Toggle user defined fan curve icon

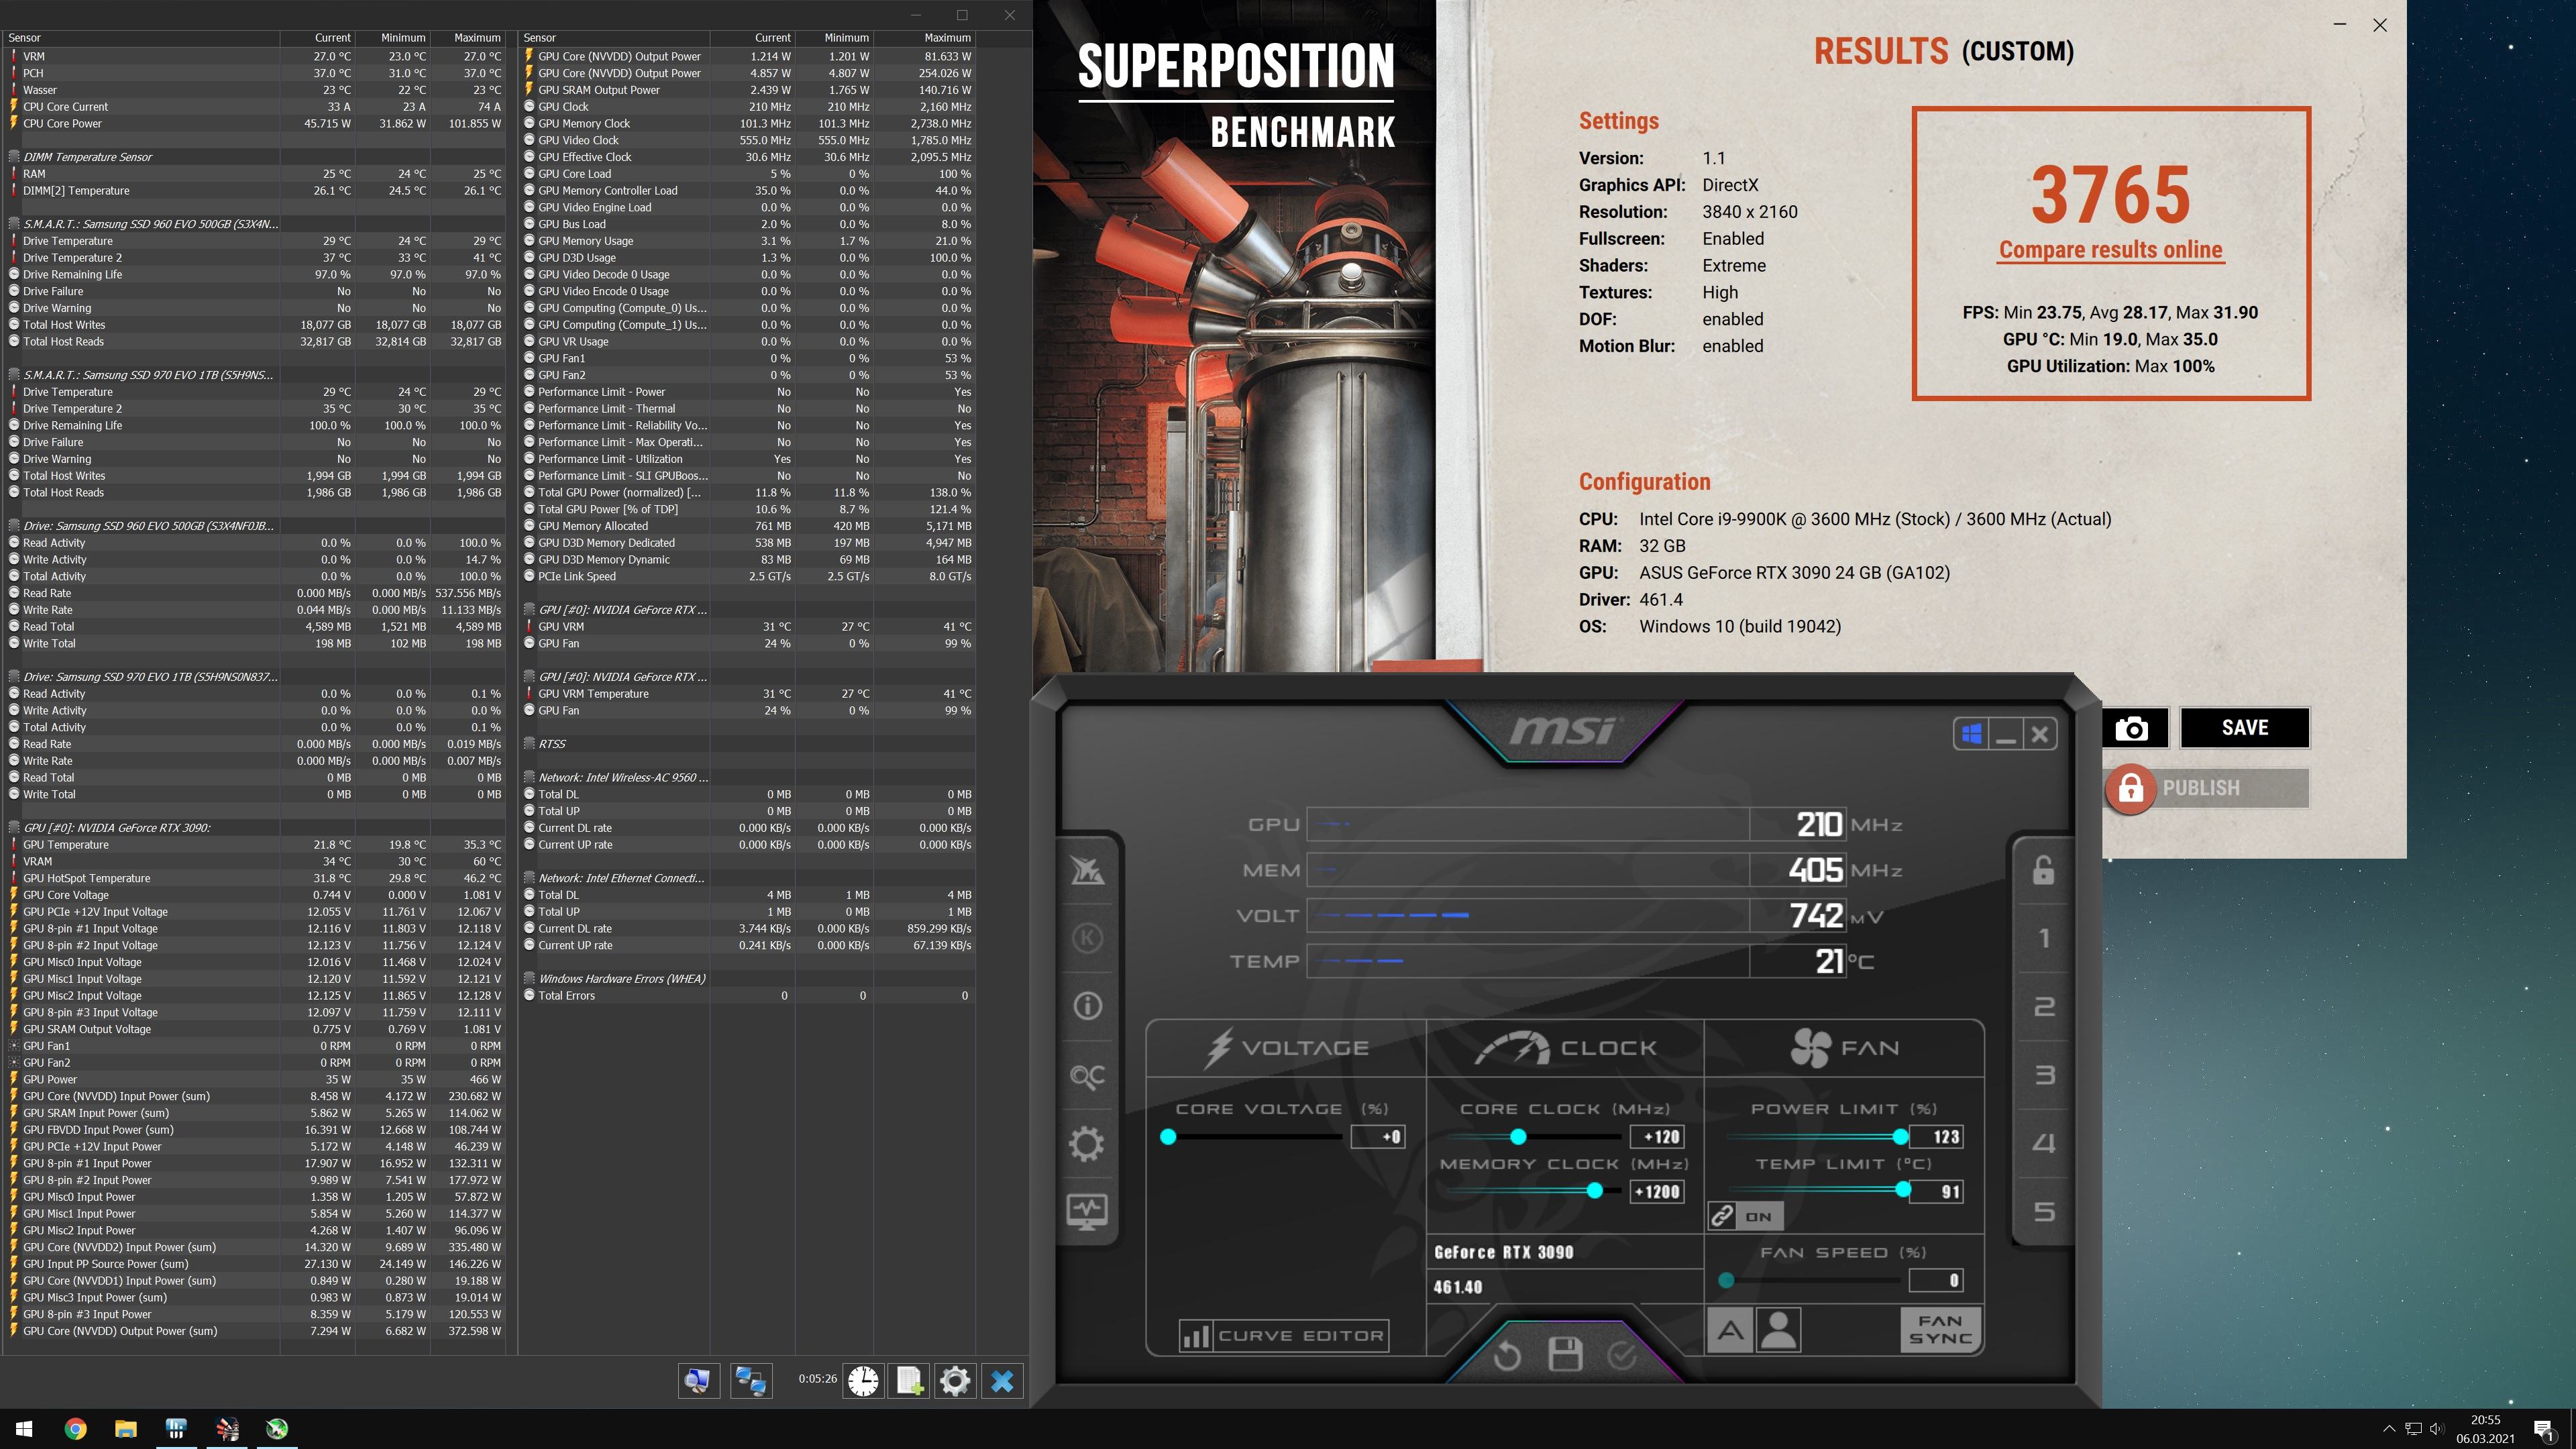tap(1778, 1331)
